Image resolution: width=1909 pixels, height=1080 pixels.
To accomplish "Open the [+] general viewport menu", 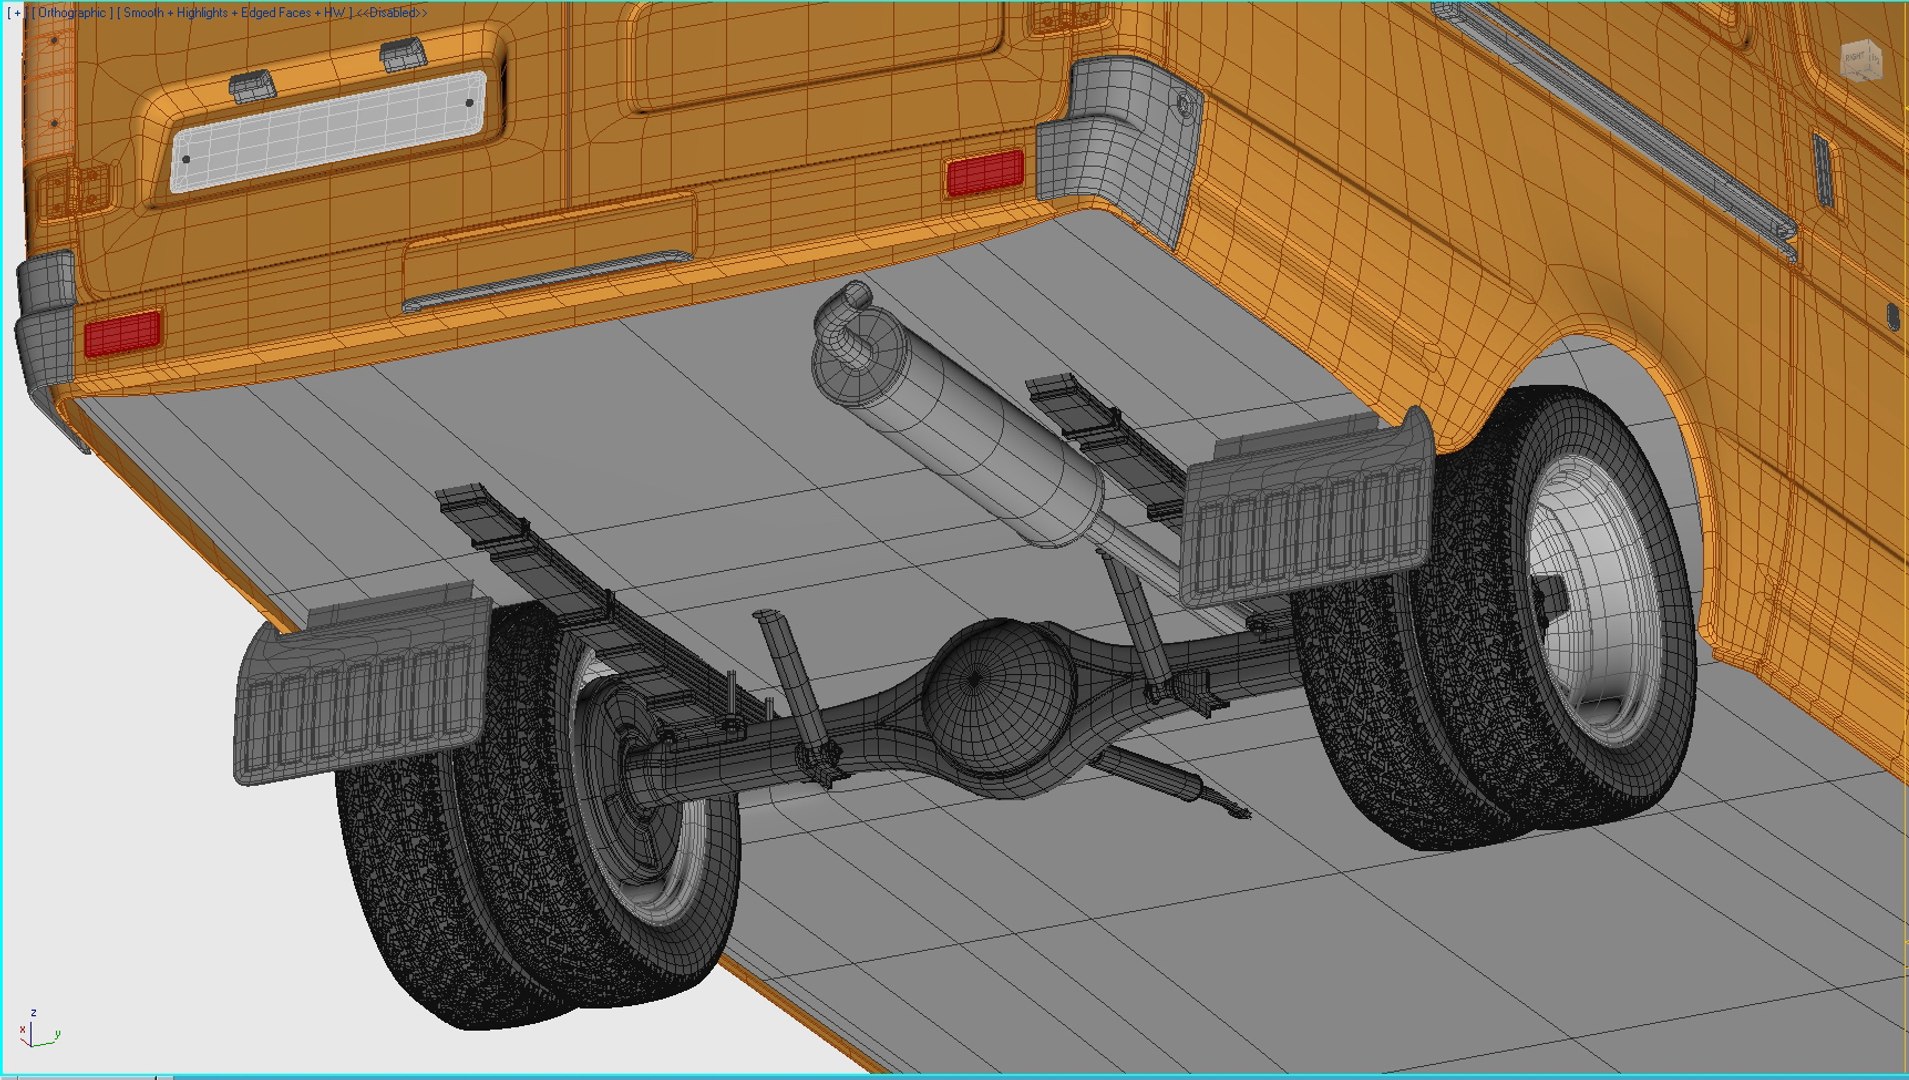I will pos(16,13).
